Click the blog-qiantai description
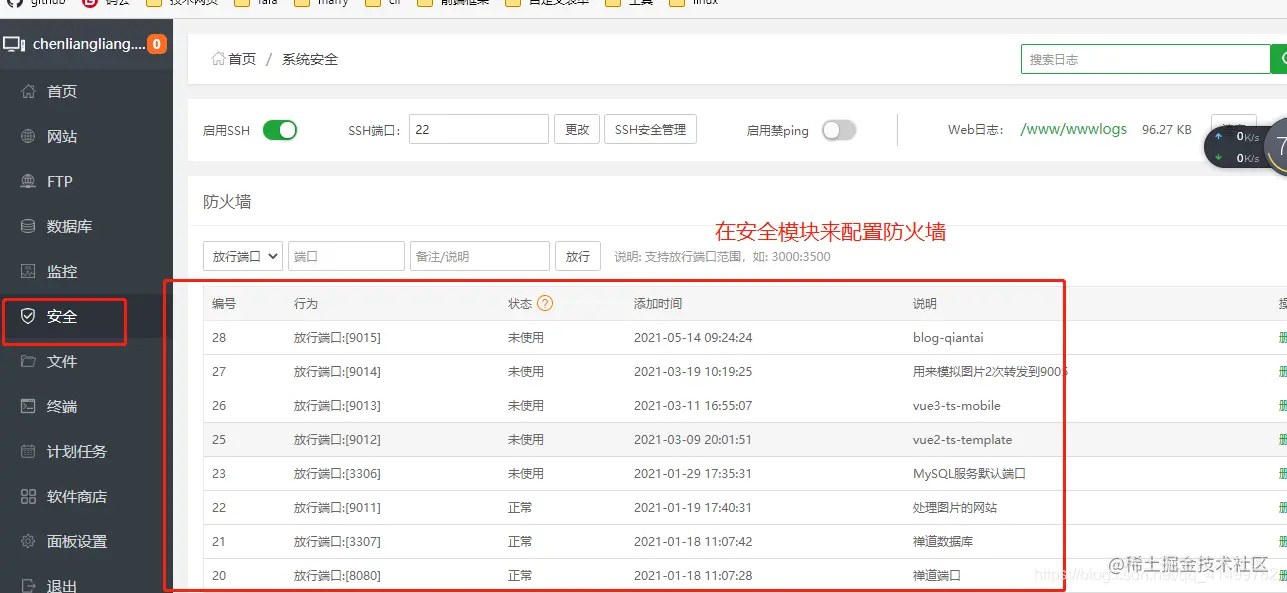The width and height of the screenshot is (1287, 593). coord(948,337)
